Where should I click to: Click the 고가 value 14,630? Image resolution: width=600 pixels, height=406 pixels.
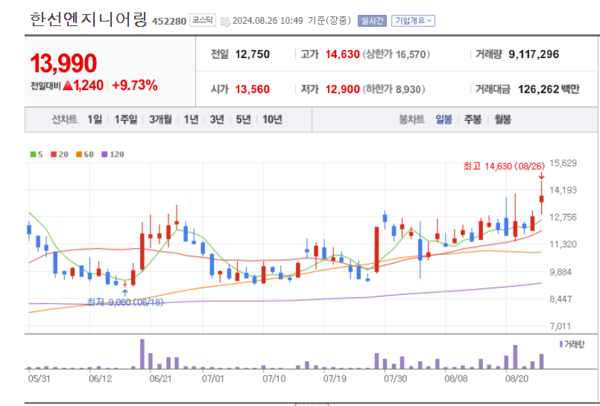coord(342,54)
